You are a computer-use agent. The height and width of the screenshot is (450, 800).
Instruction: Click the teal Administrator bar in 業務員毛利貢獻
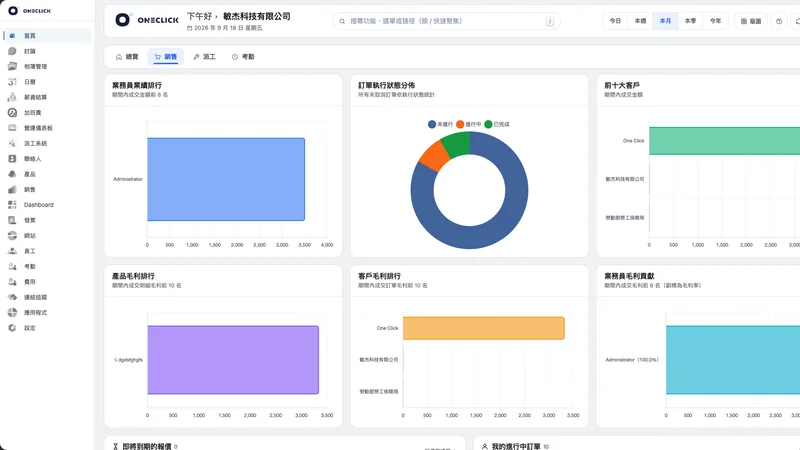pyautogui.click(x=733, y=360)
